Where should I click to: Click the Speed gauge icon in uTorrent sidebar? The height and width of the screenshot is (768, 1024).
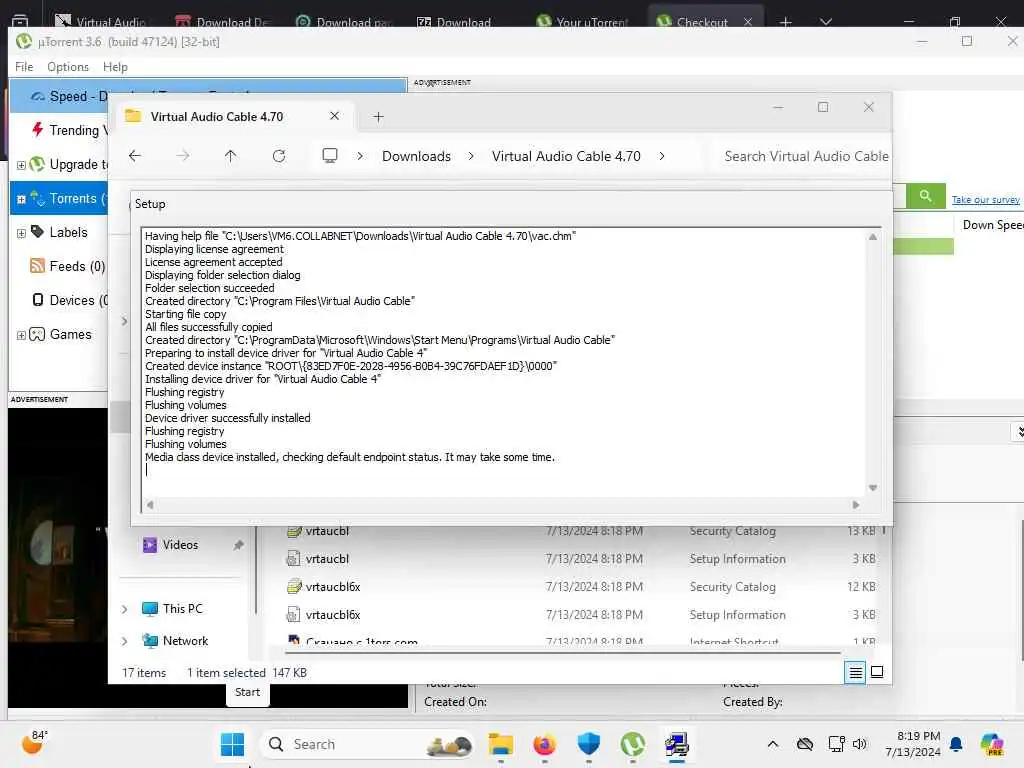pyautogui.click(x=38, y=96)
